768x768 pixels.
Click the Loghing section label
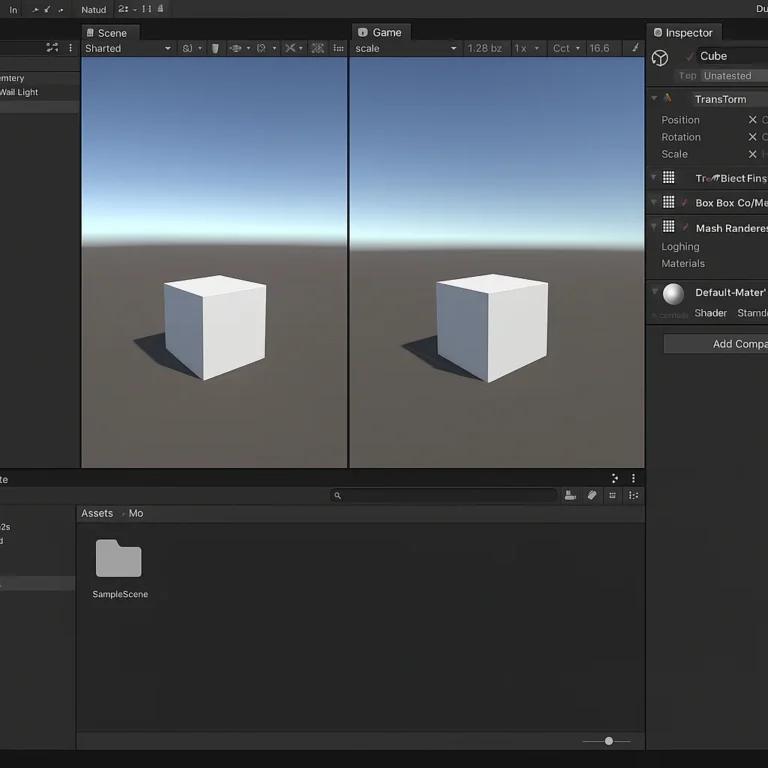680,246
